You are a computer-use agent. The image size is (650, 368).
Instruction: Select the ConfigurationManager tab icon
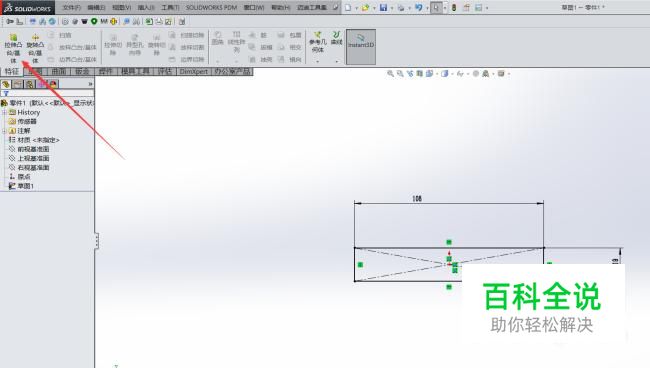30,84
